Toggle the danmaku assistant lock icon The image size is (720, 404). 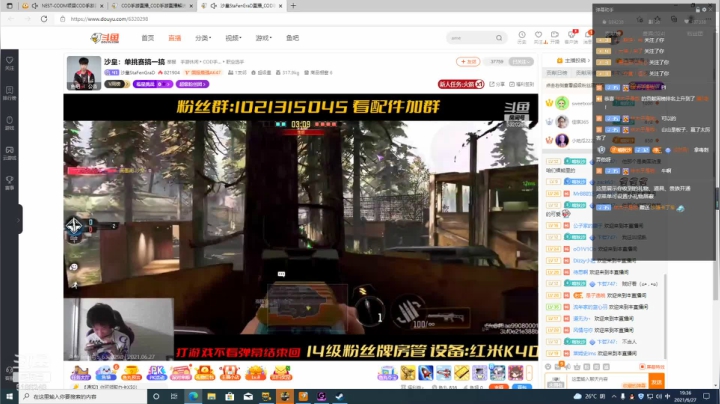(x=698, y=9)
